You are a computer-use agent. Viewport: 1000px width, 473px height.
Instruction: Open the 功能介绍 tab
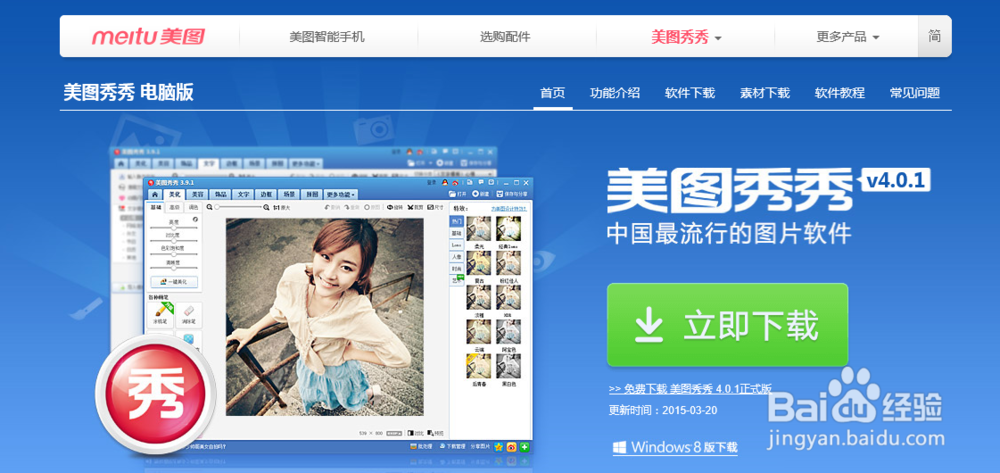pyautogui.click(x=615, y=93)
